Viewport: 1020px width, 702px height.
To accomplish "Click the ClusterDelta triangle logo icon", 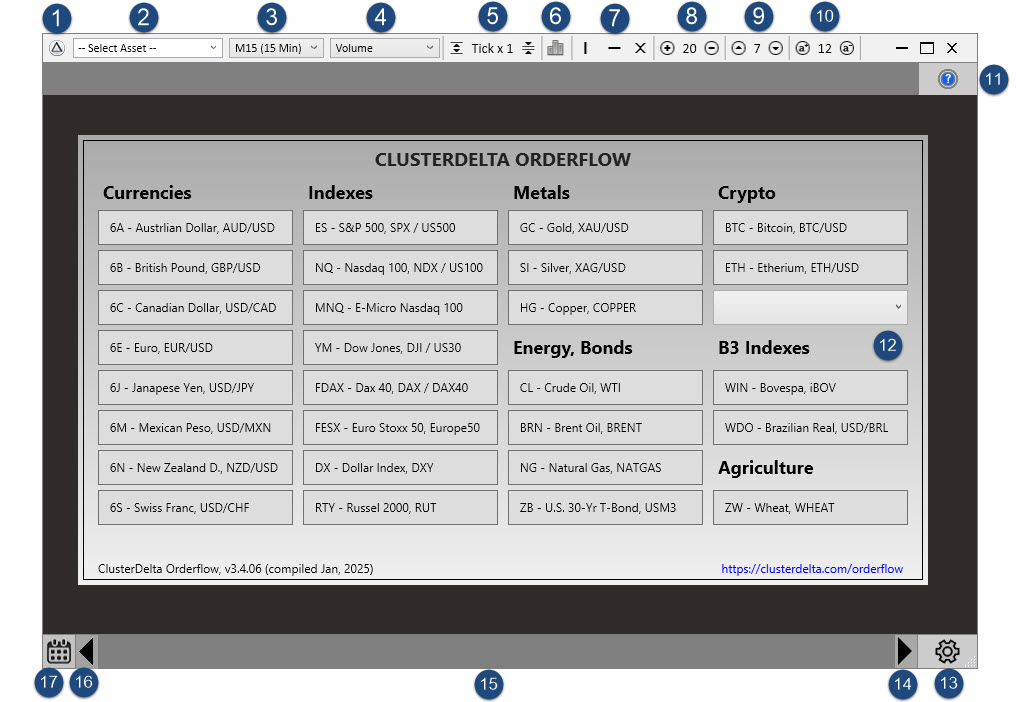I will (57, 48).
